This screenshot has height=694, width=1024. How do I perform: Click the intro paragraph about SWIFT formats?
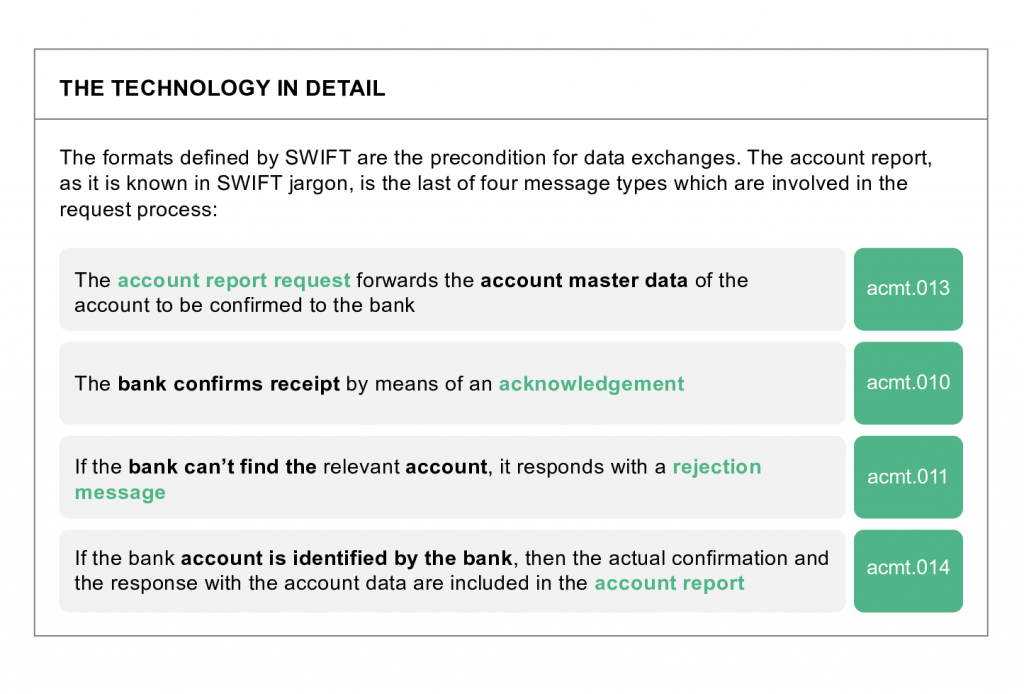[x=496, y=183]
